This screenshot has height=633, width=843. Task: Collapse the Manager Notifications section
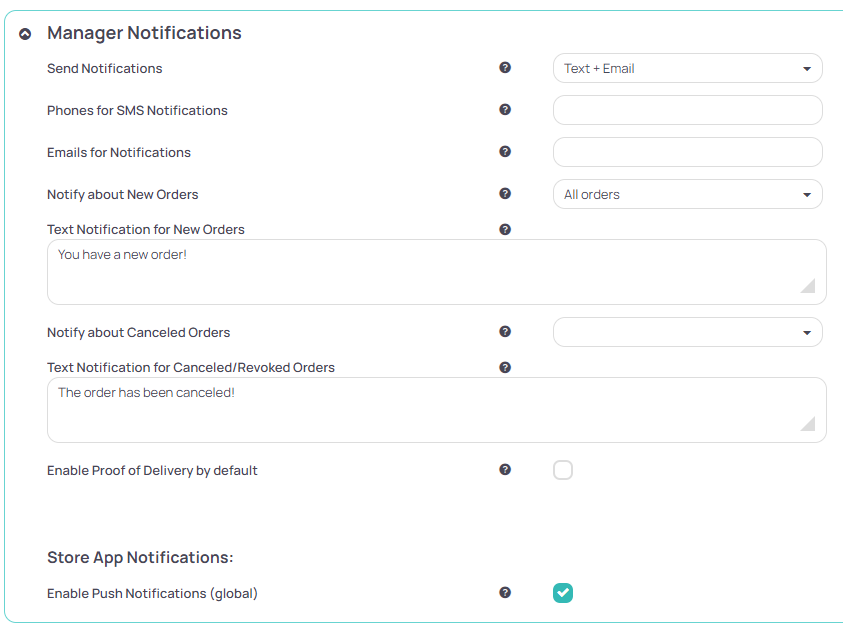pyautogui.click(x=24, y=32)
